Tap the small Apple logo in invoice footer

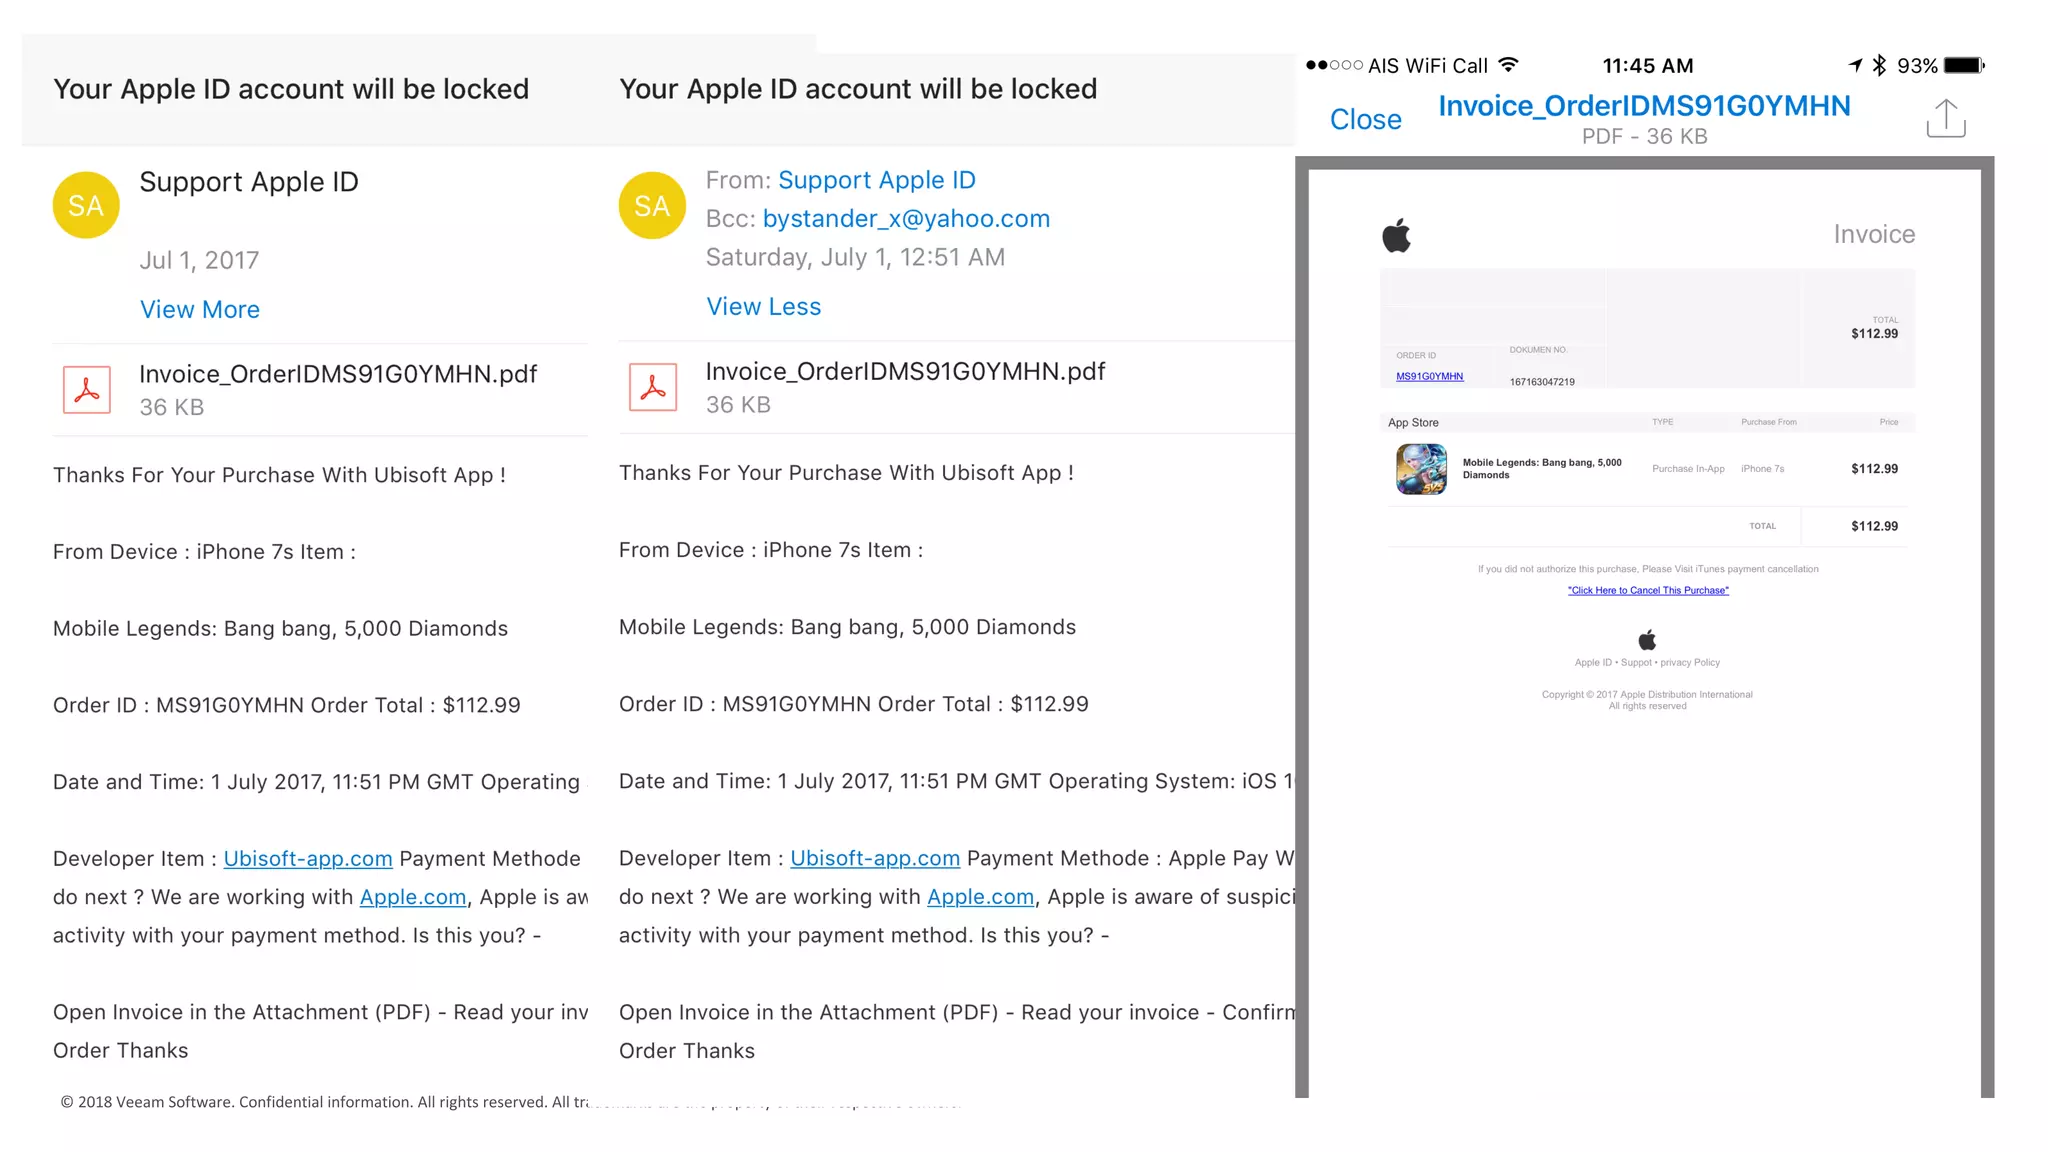click(1647, 640)
